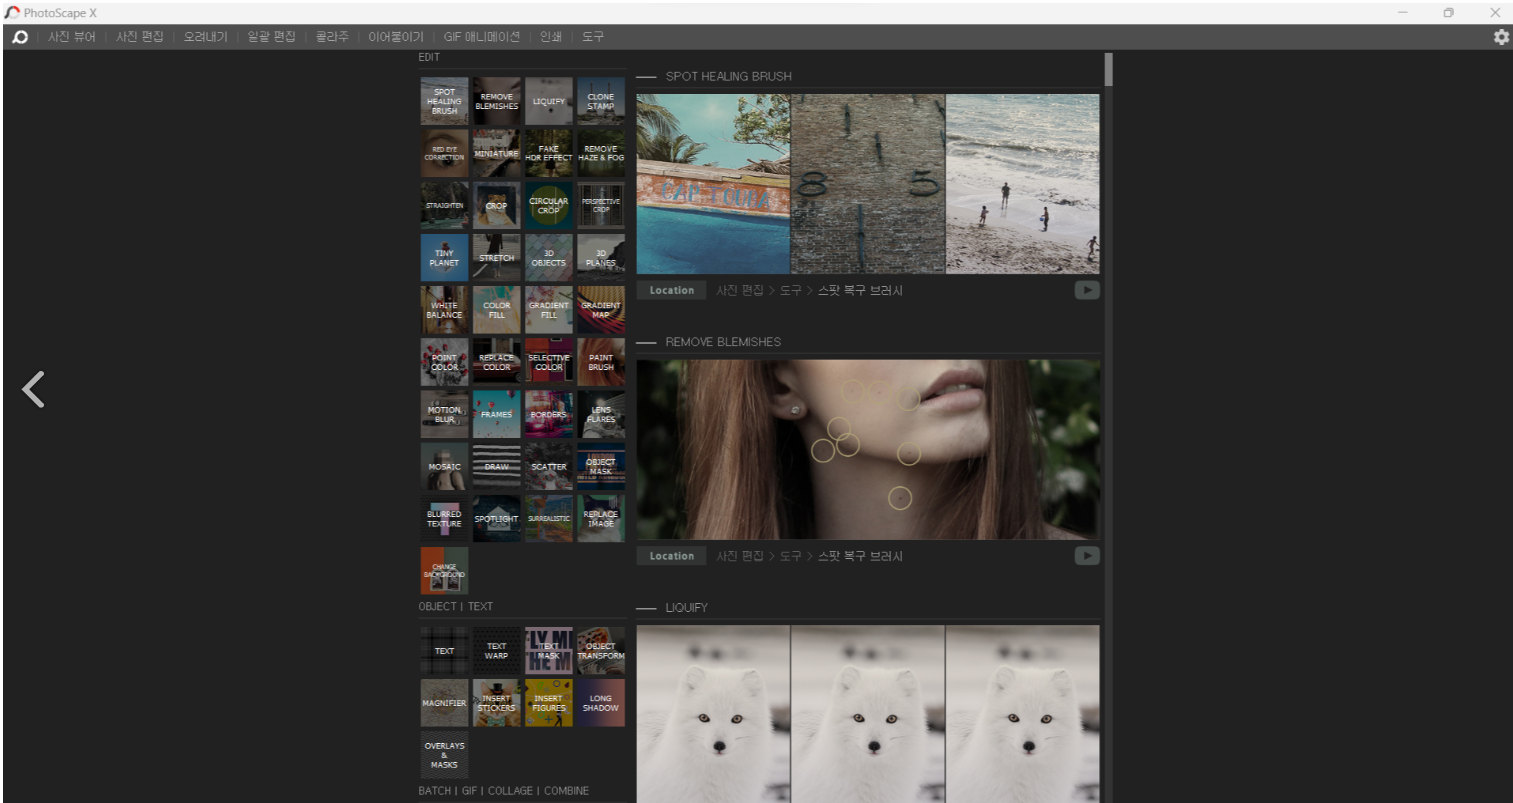Play the Spot Healing Brush tutorial video
The image size is (1513, 803).
tap(1087, 290)
